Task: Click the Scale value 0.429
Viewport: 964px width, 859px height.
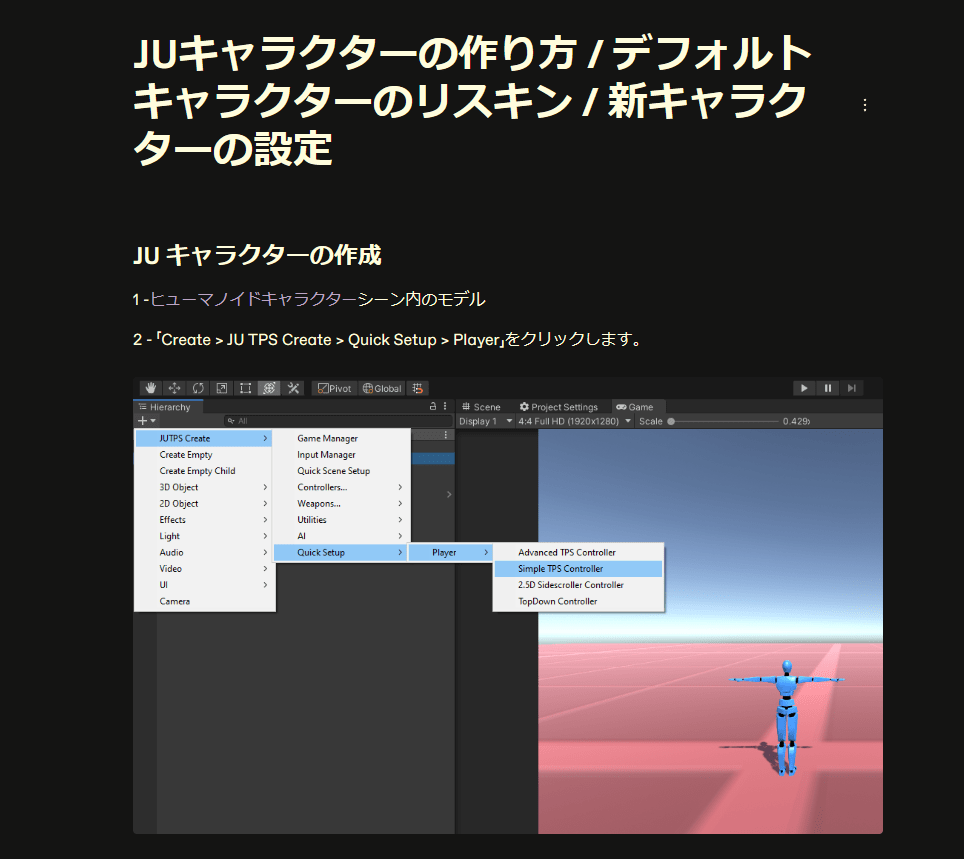Action: [x=796, y=421]
